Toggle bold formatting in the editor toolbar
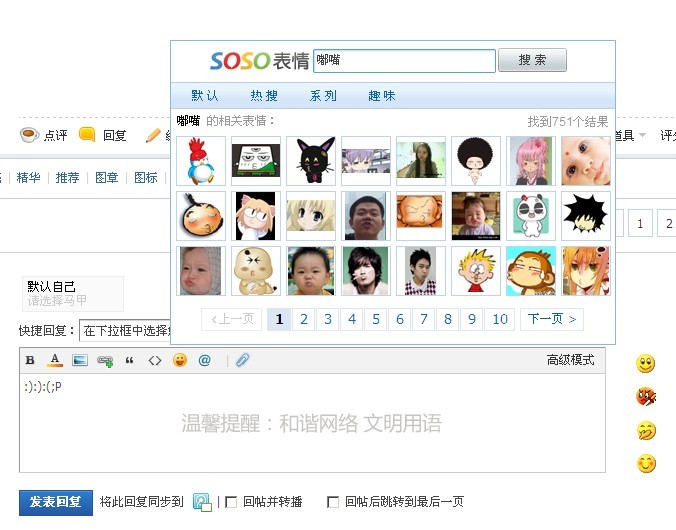Viewport: 676px width, 530px height. (x=30, y=360)
